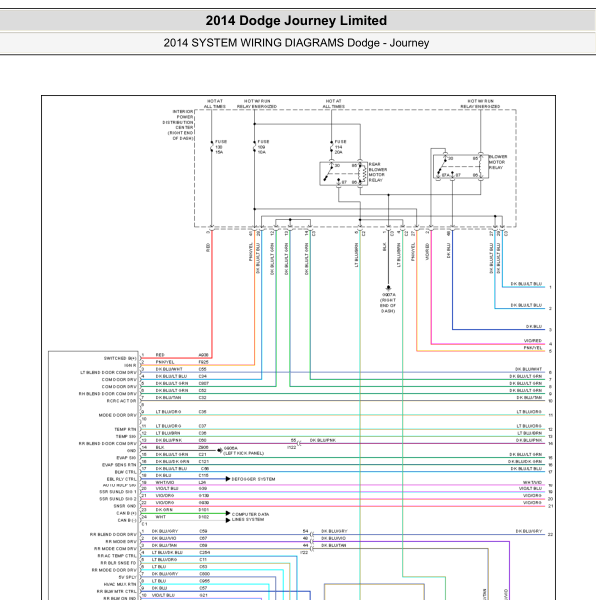Select the 'BLW CTRL' pin label

click(x=125, y=472)
